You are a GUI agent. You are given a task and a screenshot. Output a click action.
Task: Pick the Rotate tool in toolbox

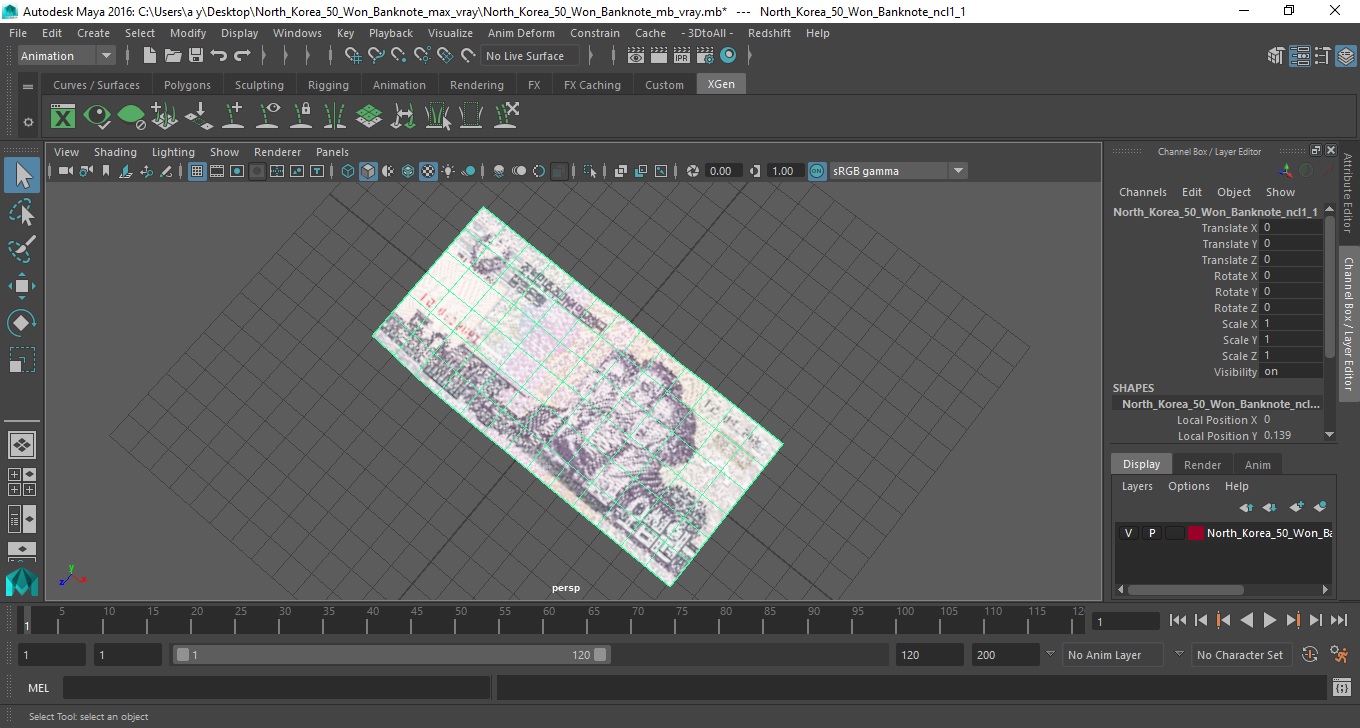coord(22,323)
